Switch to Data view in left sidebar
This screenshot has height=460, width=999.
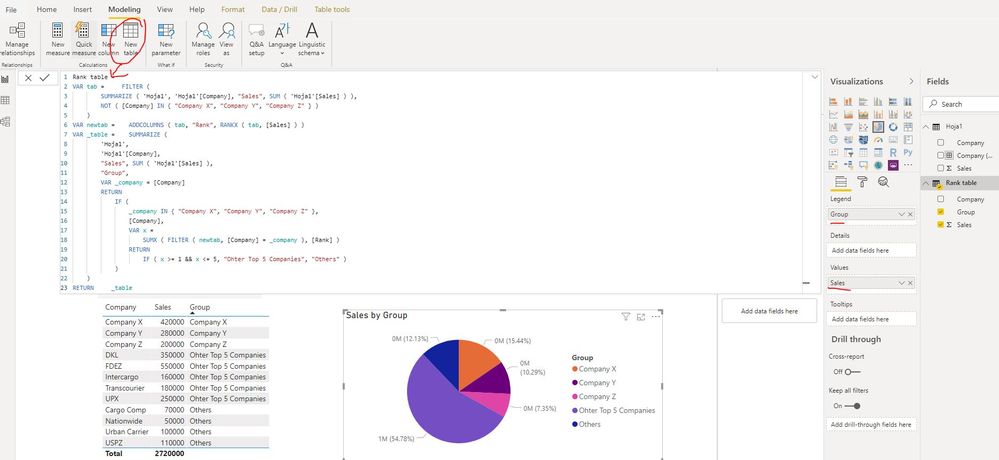click(5, 100)
